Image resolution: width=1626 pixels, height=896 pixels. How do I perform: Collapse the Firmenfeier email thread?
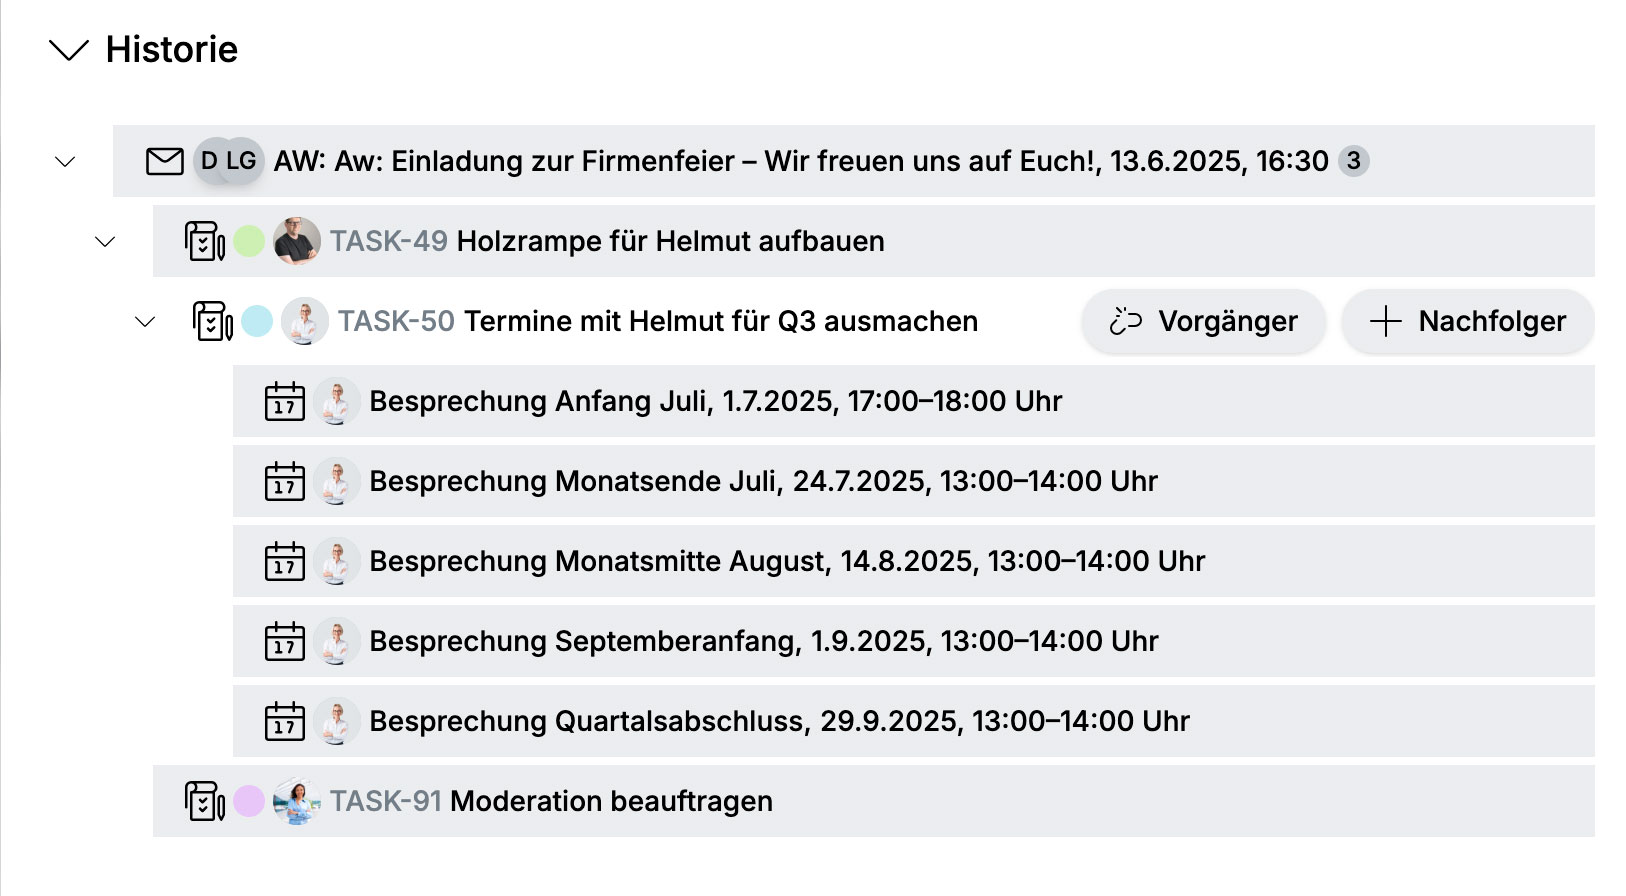coord(66,161)
